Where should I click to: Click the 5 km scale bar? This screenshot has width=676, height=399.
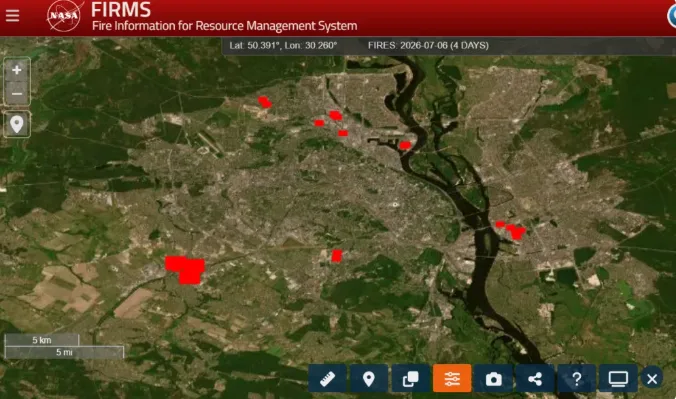[x=42, y=340]
